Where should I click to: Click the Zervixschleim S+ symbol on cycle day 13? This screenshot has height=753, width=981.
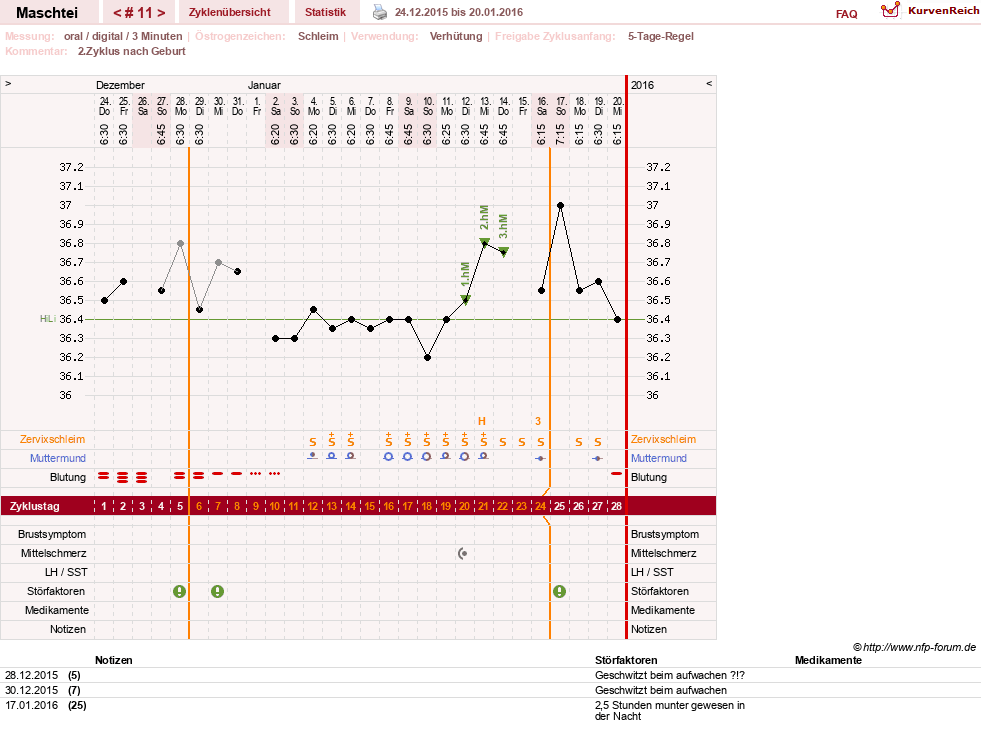[x=332, y=439]
